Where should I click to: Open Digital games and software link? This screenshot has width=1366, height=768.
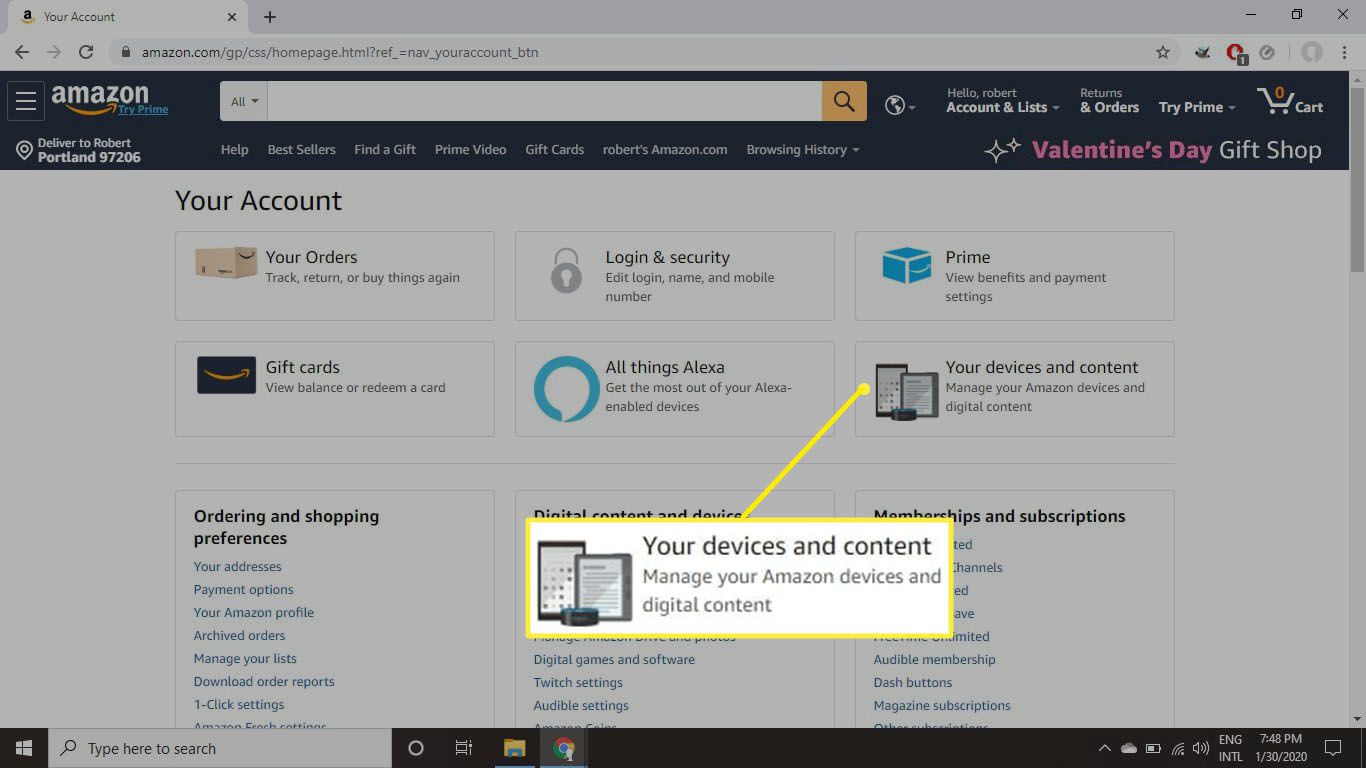(614, 660)
